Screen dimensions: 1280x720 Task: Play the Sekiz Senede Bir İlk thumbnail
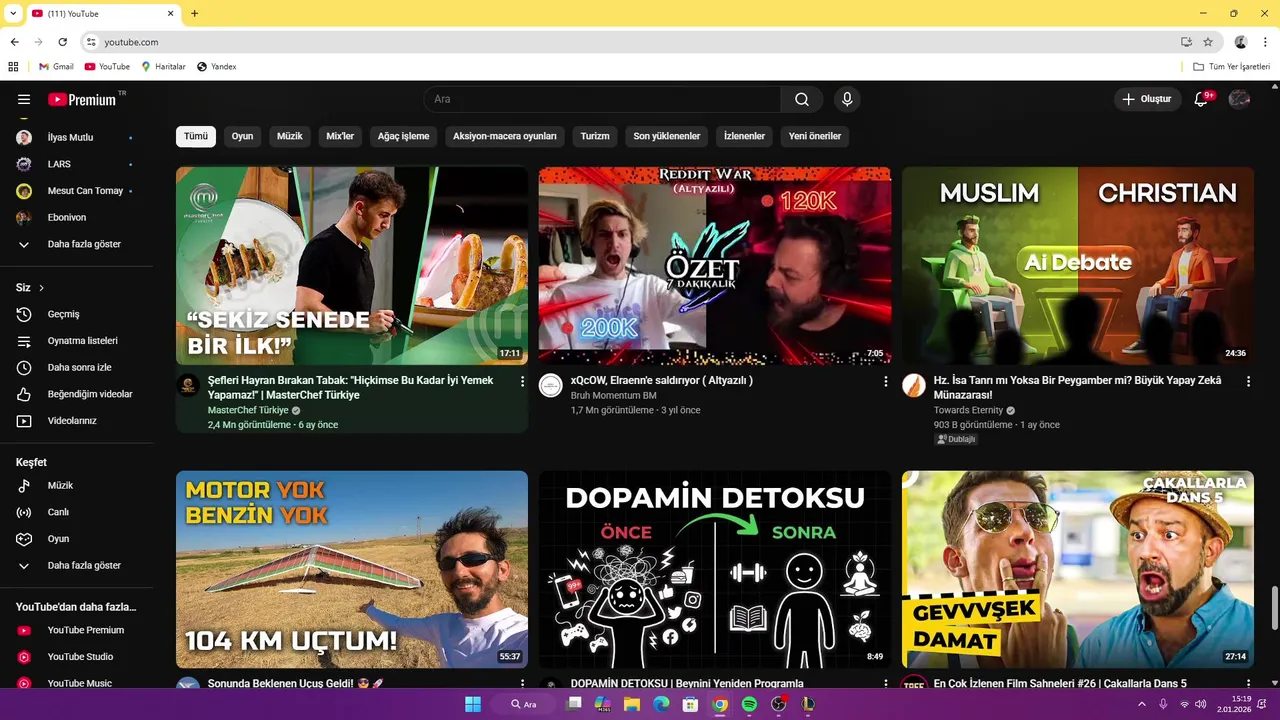(352, 266)
